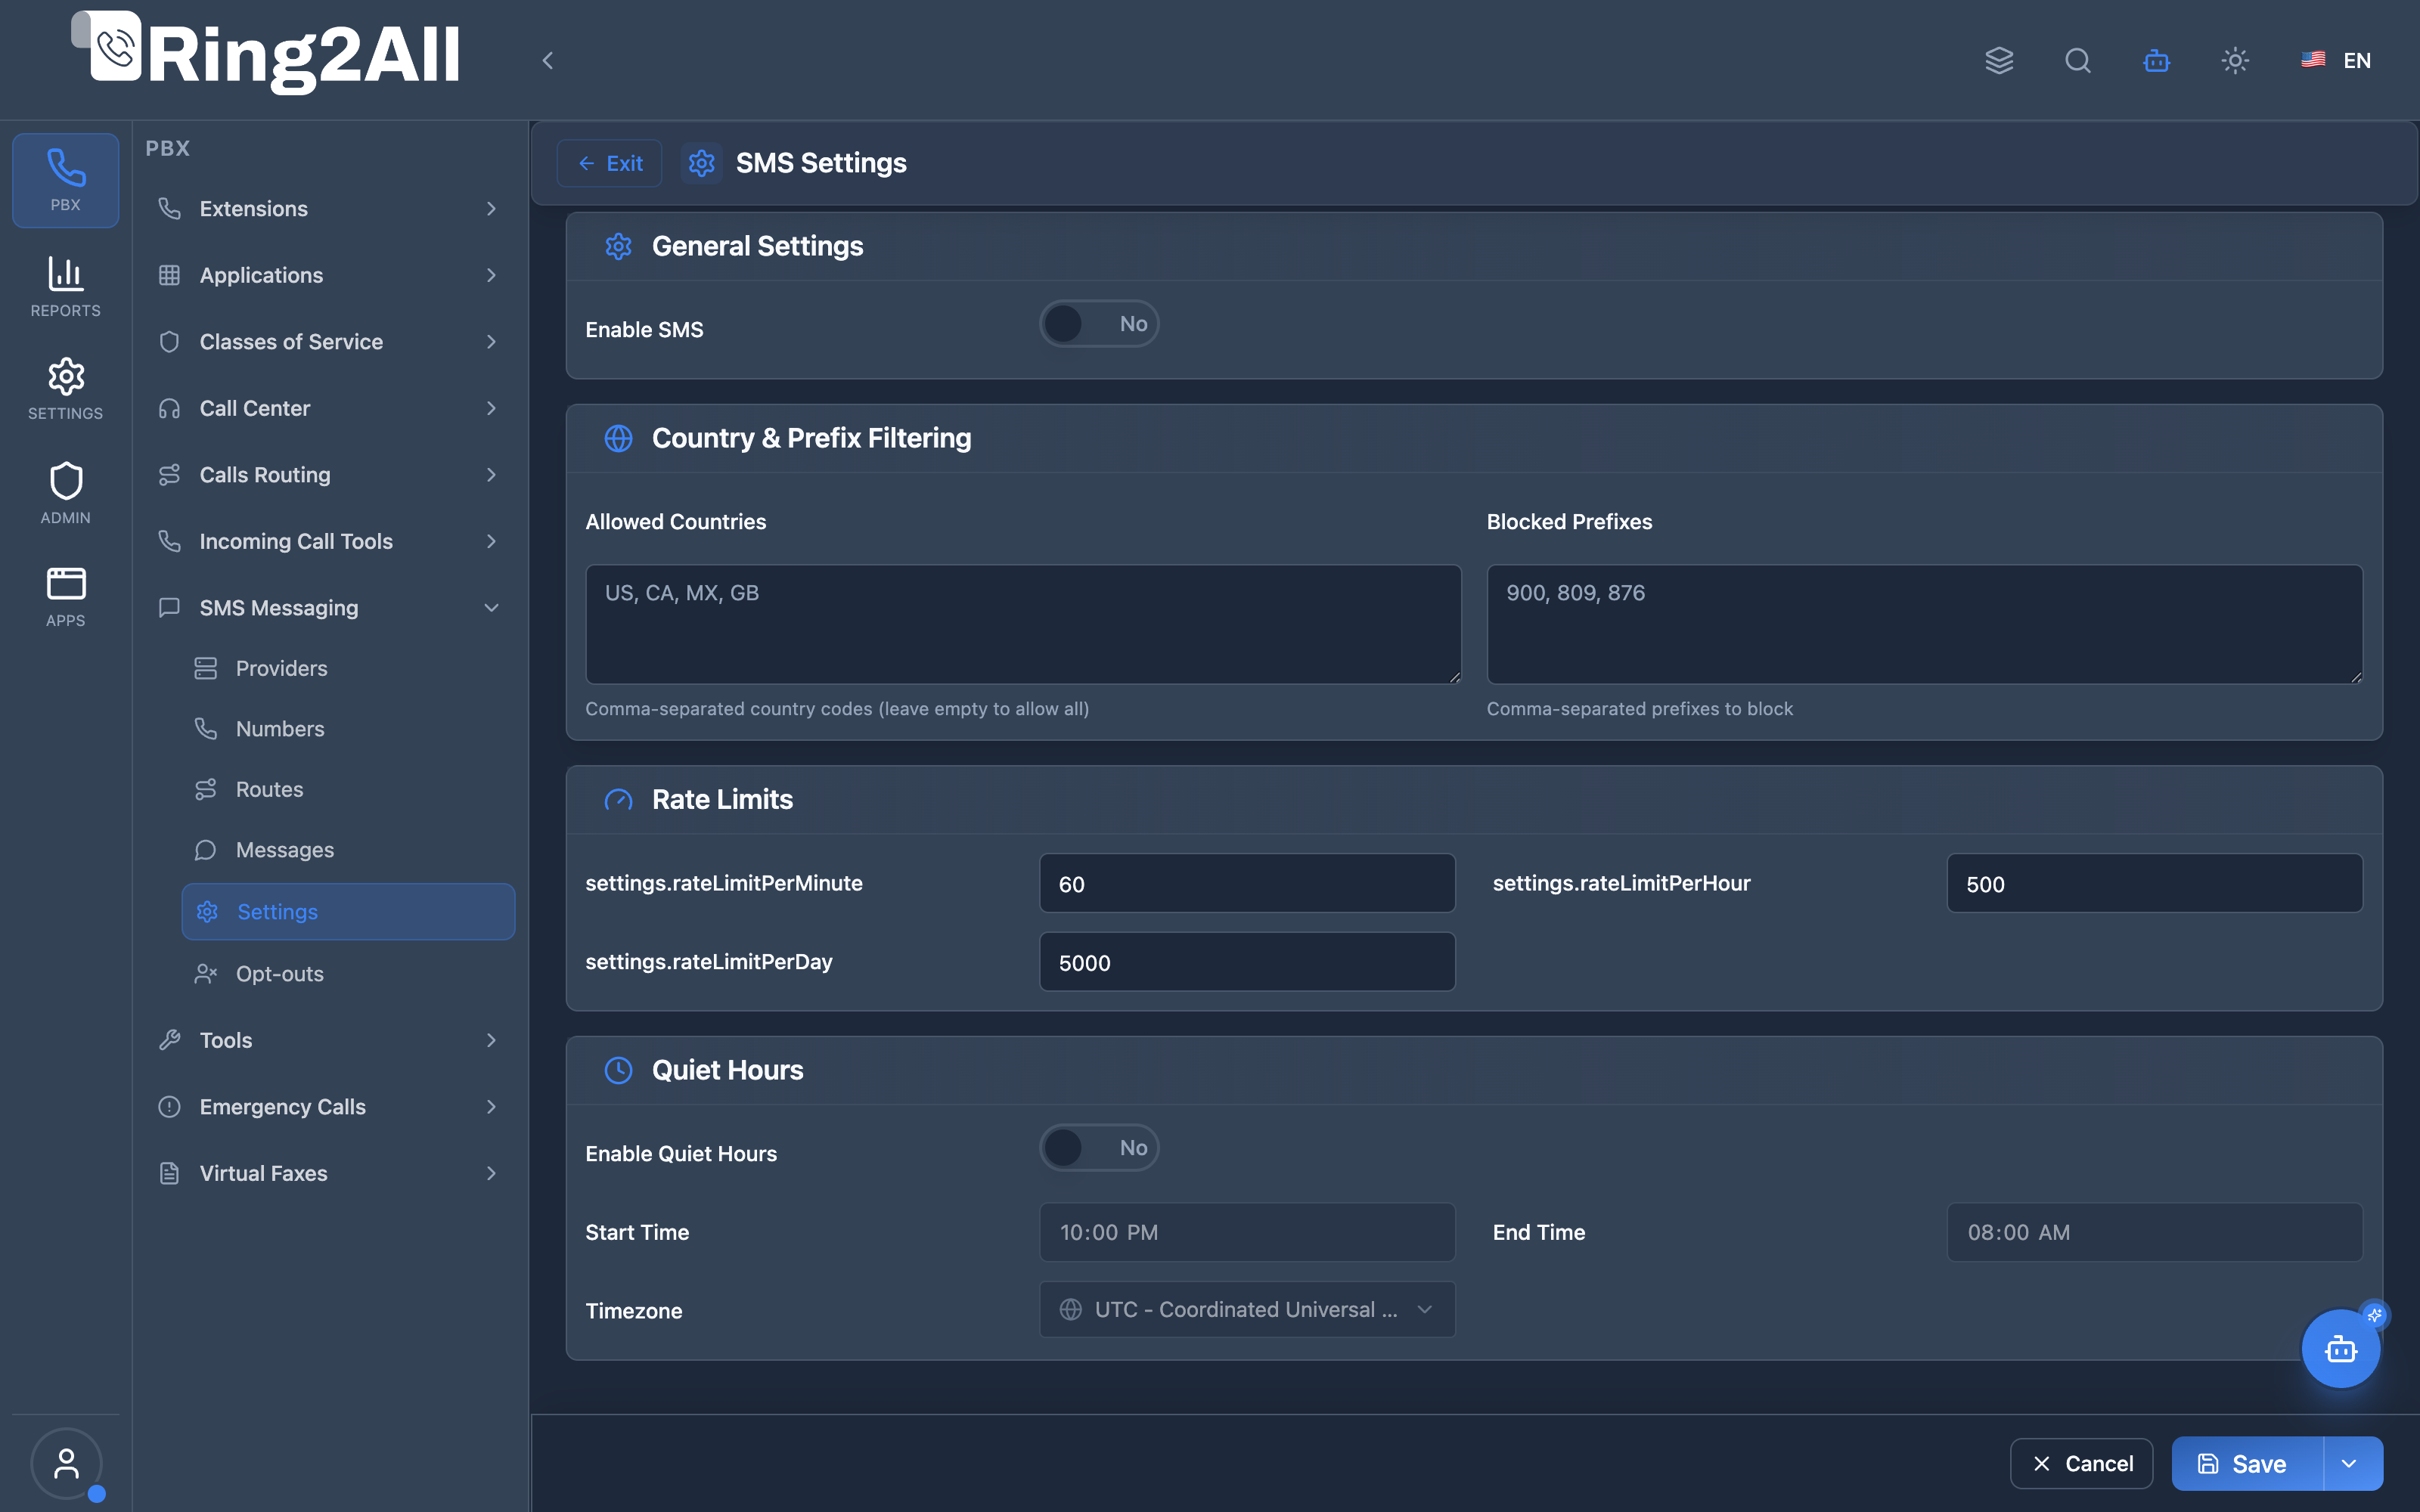Screen dimensions: 2420x1512
Task: Click the rateLimitPerMinute field
Action: pos(1247,883)
